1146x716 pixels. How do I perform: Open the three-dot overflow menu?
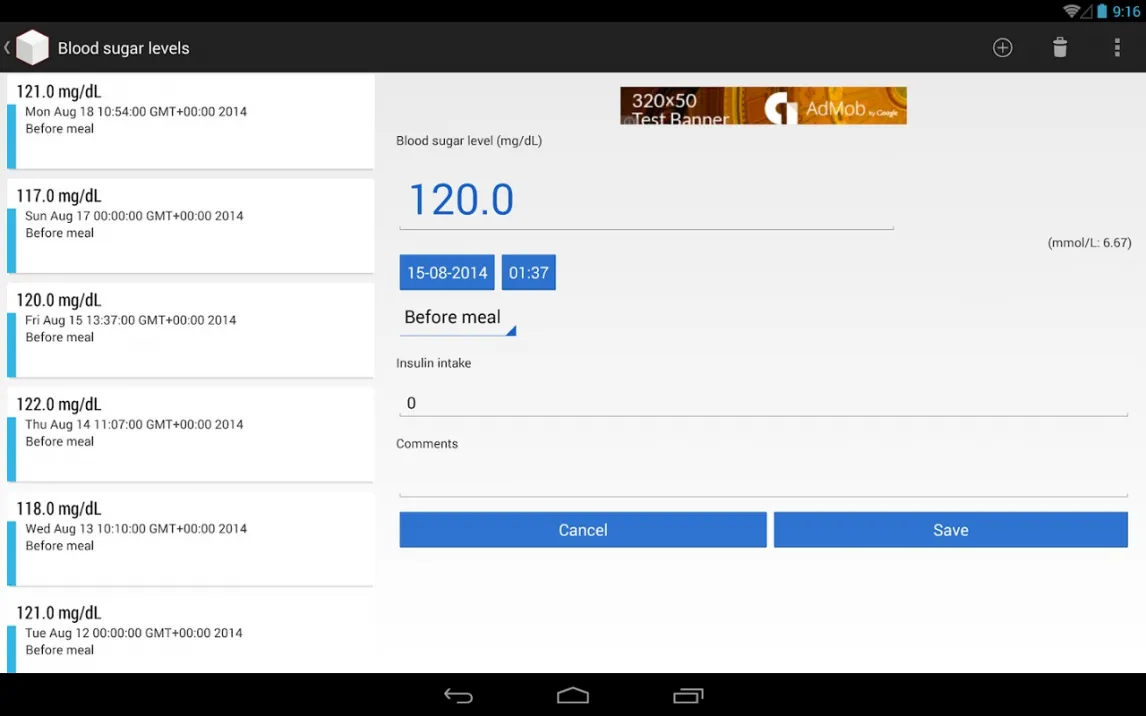pos(1117,48)
